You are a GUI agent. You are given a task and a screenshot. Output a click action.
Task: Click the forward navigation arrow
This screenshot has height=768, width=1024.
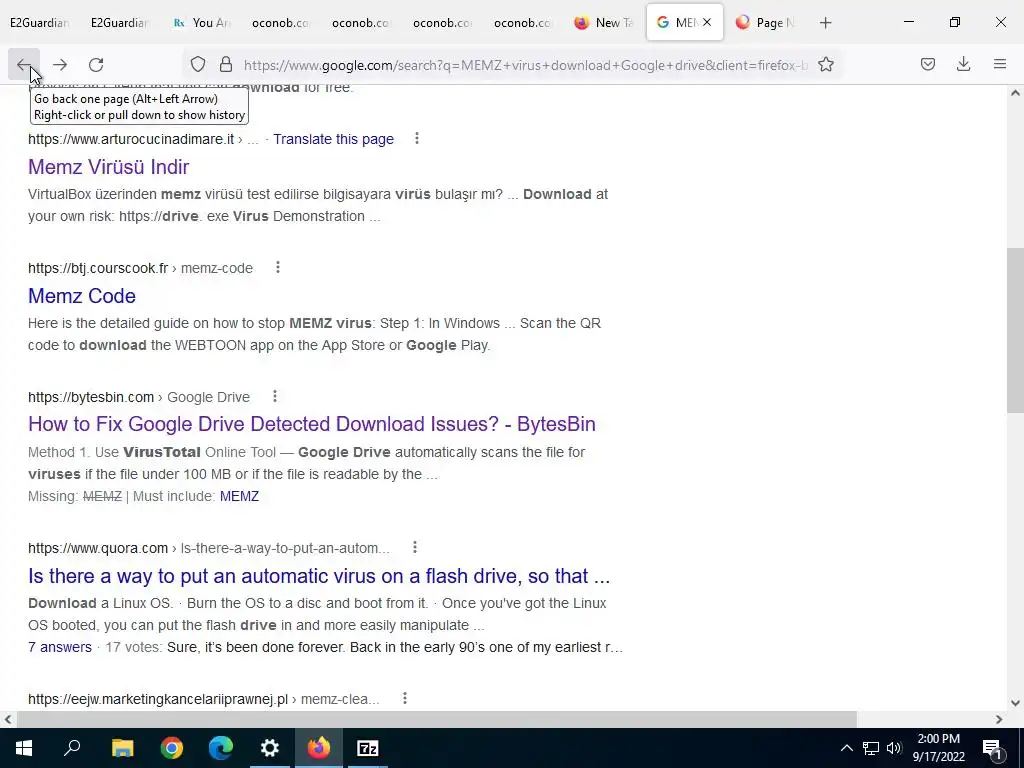click(60, 65)
